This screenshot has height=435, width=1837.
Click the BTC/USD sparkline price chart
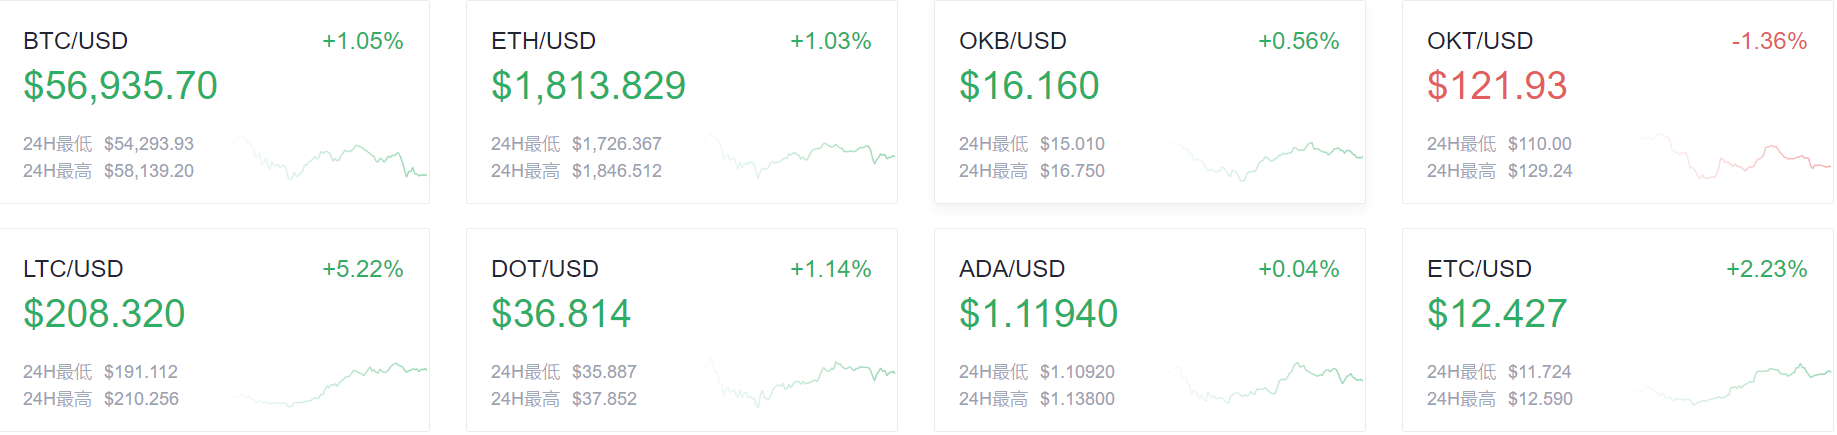tap(332, 158)
